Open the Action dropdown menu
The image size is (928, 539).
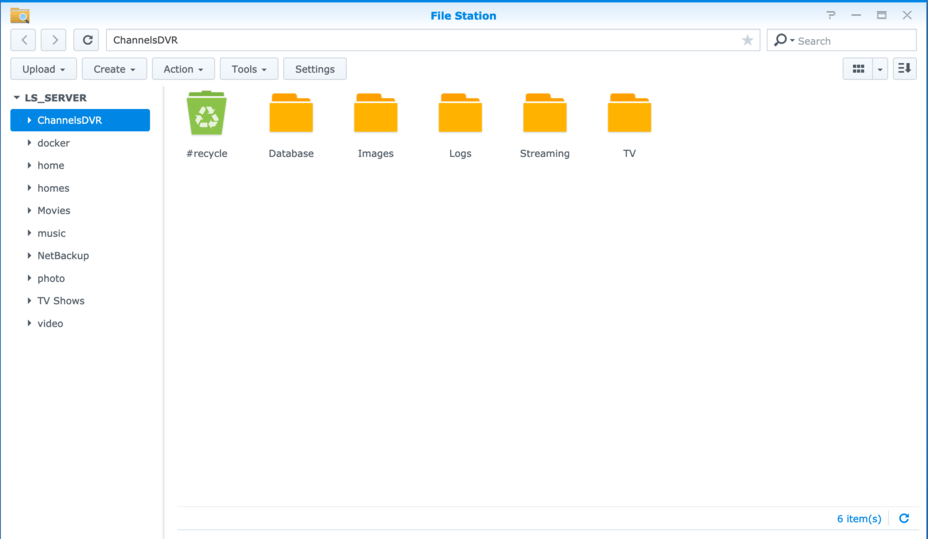pyautogui.click(x=183, y=69)
